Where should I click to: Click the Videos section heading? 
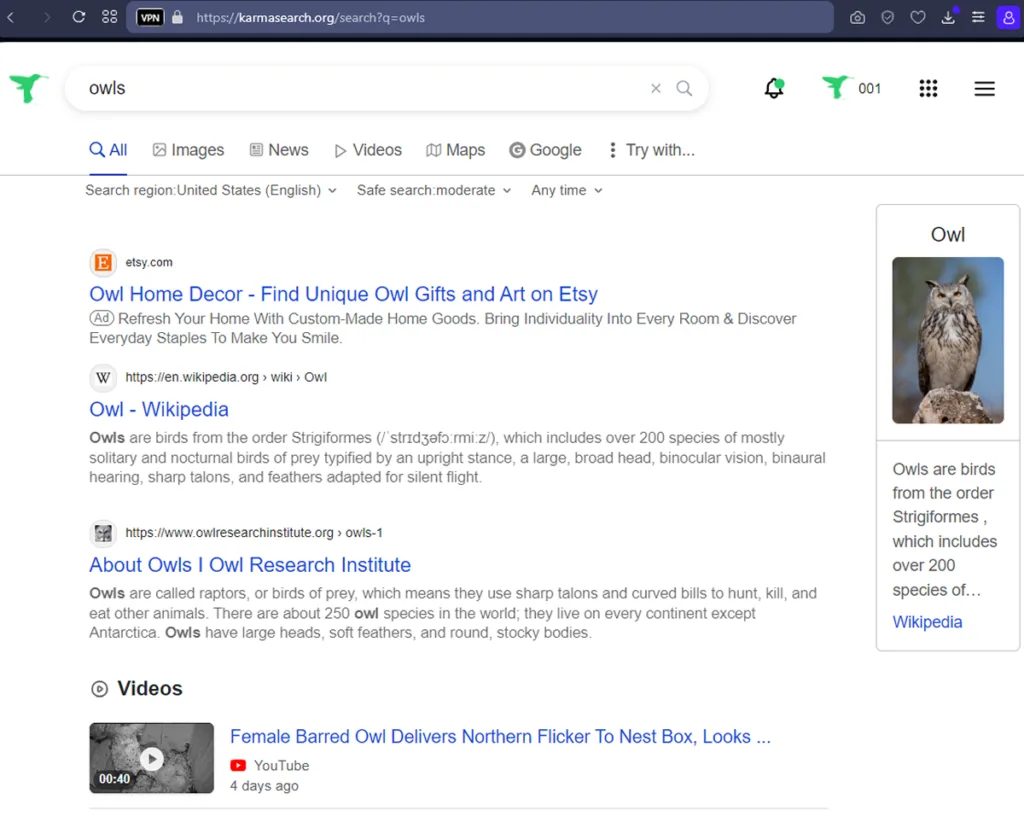(150, 688)
